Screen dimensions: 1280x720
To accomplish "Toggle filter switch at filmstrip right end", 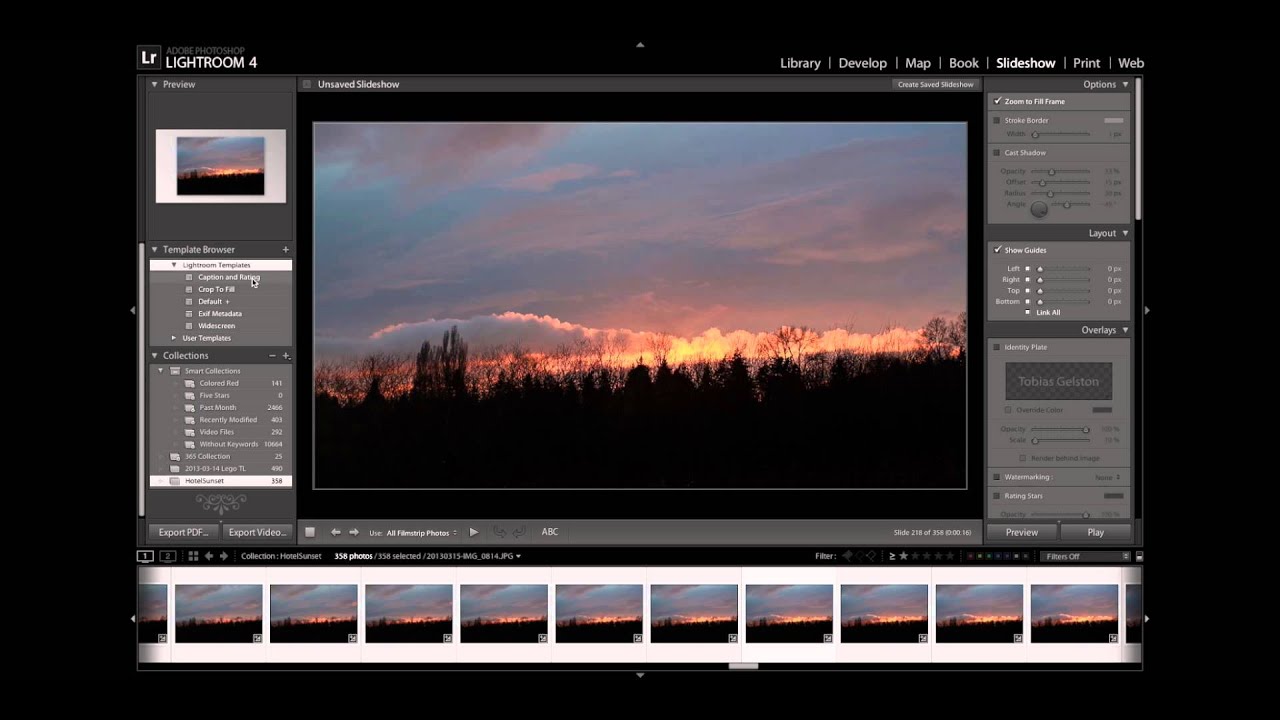I will click(1139, 556).
